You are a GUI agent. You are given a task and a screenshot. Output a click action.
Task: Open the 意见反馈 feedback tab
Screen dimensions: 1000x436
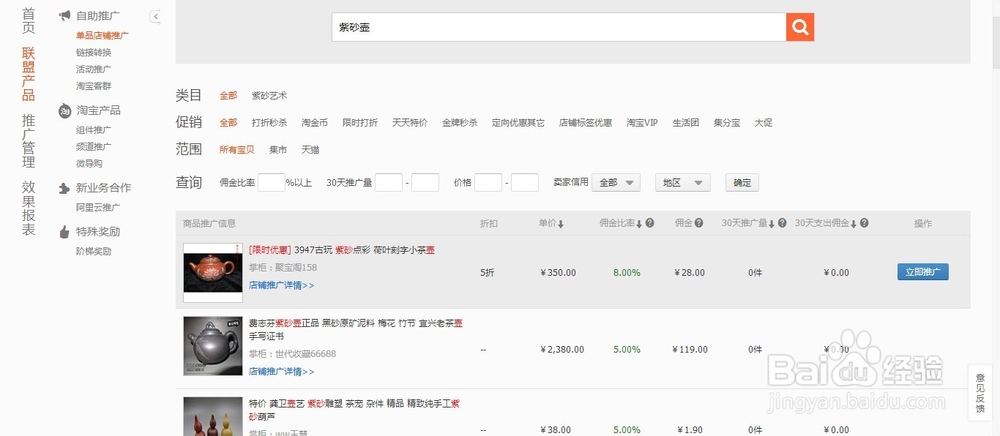(x=980, y=393)
